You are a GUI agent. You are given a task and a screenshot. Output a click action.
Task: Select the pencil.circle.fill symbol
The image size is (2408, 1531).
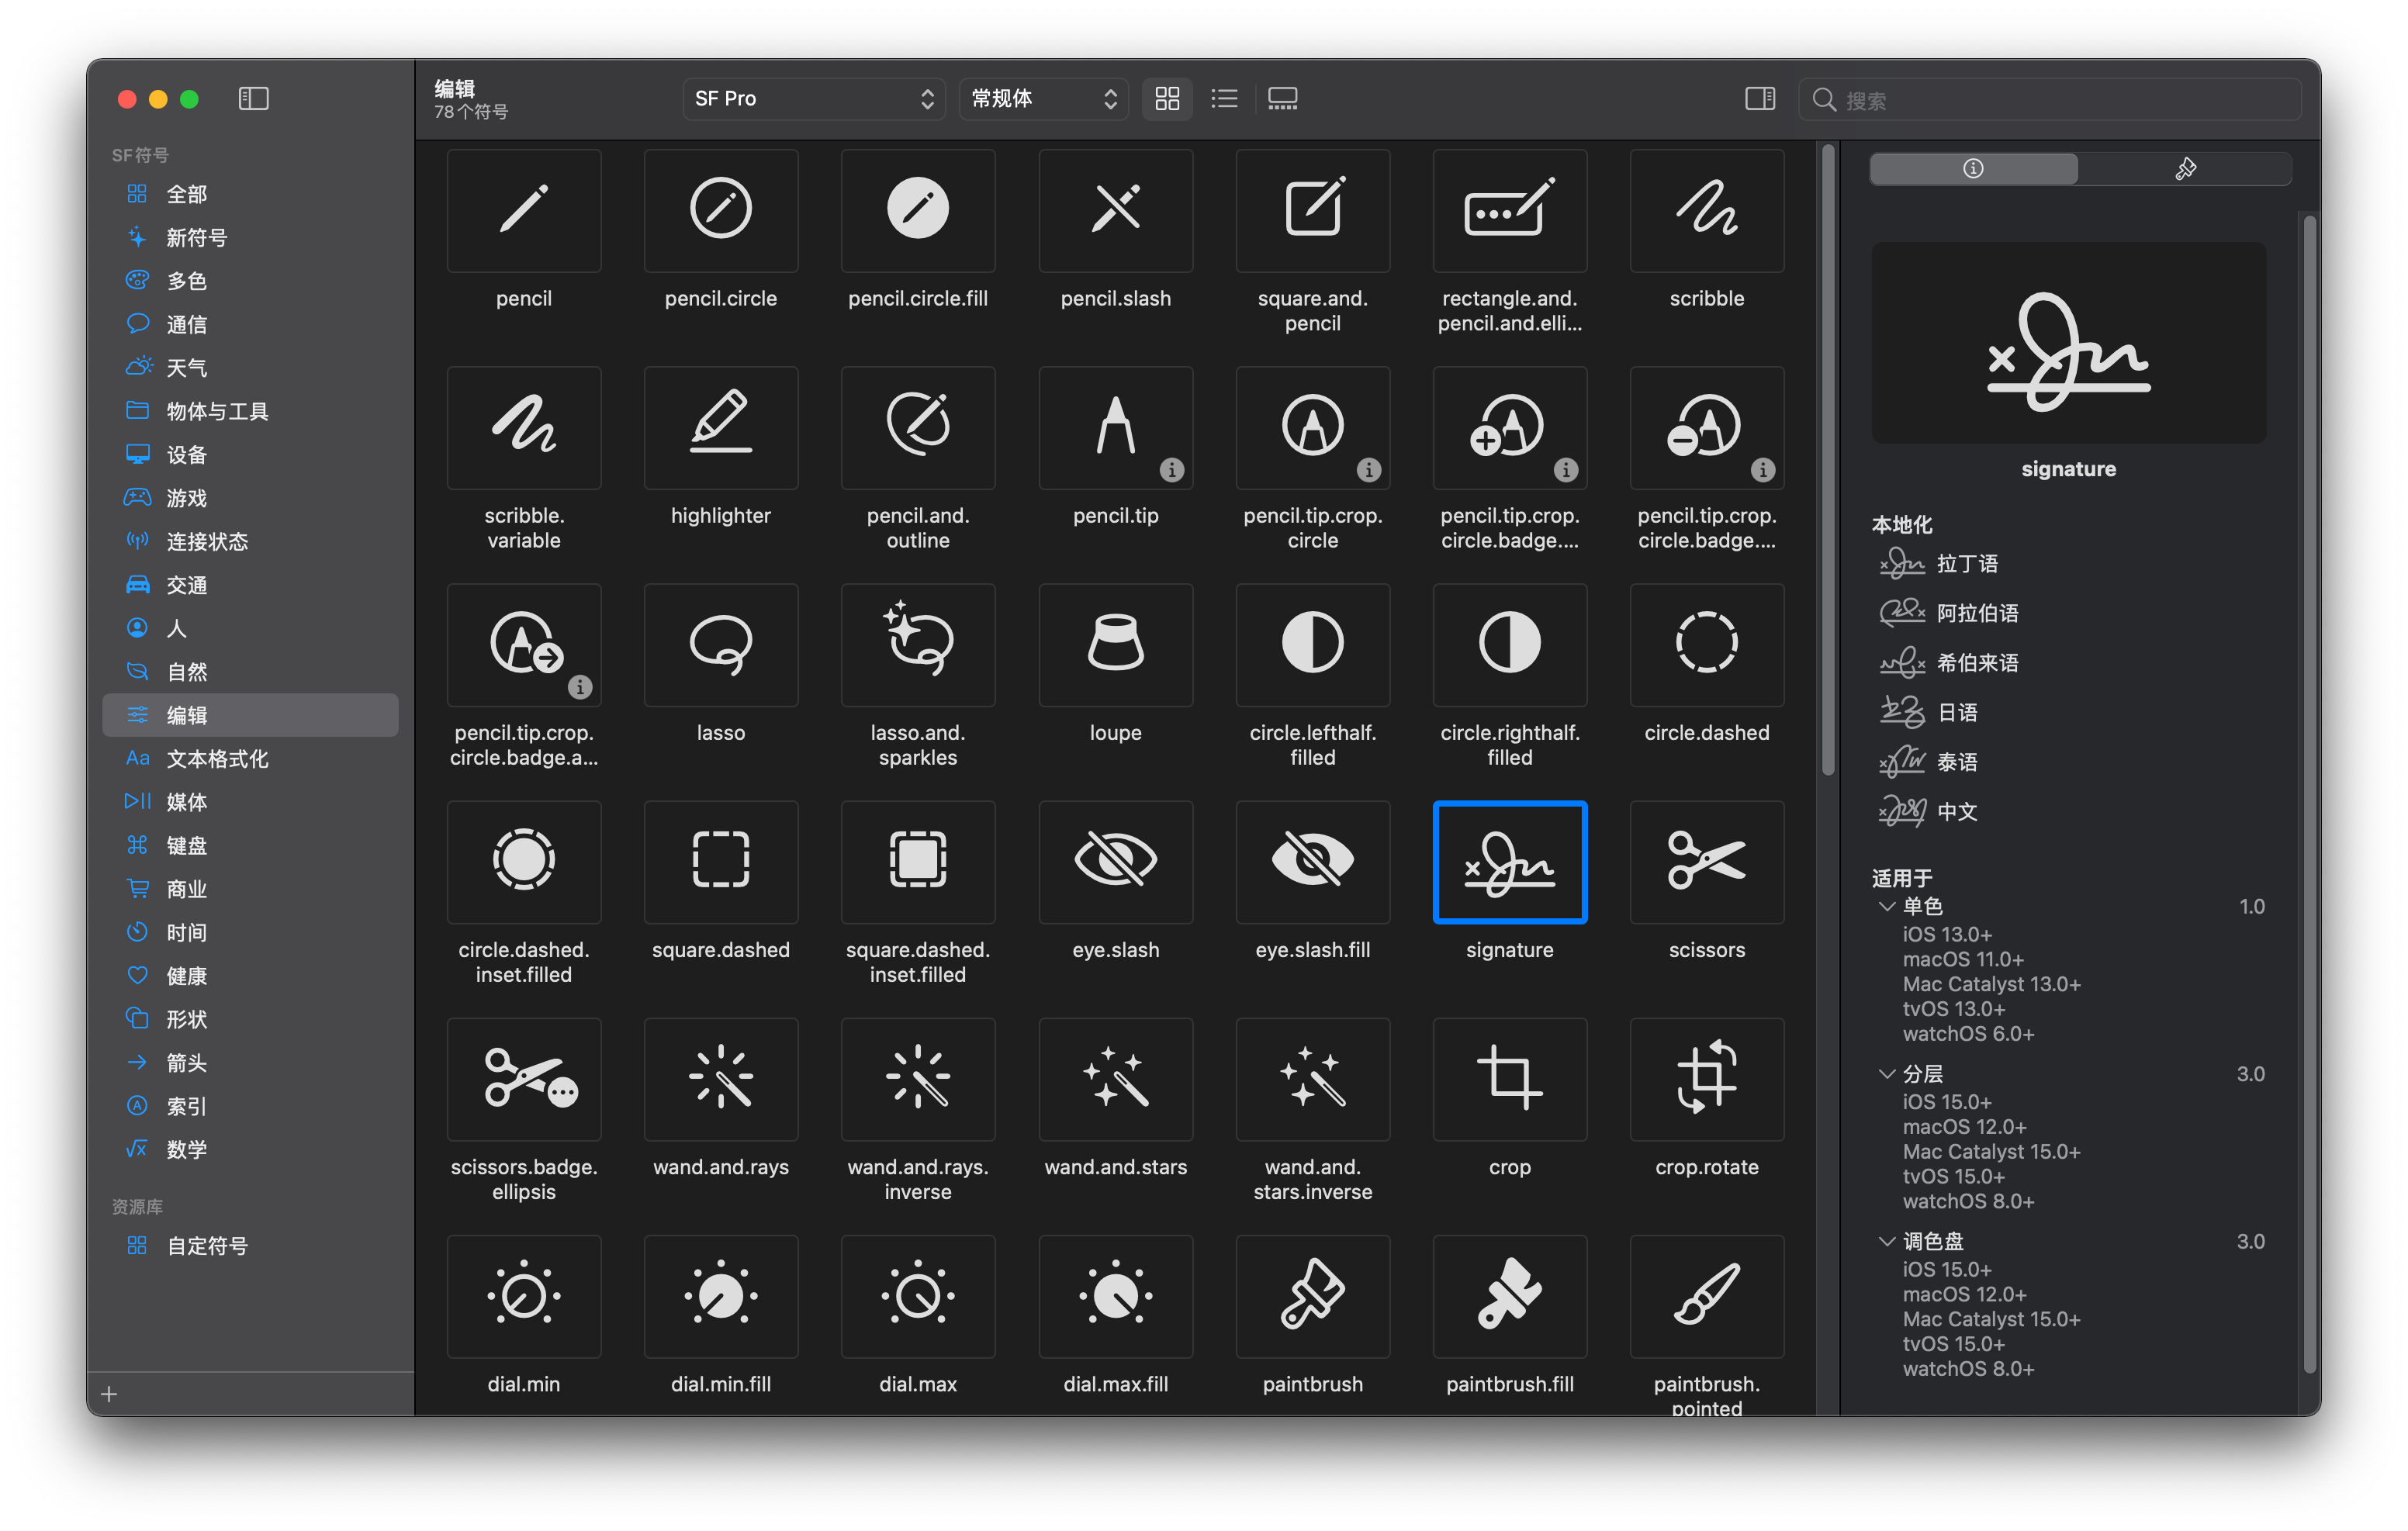tap(918, 211)
